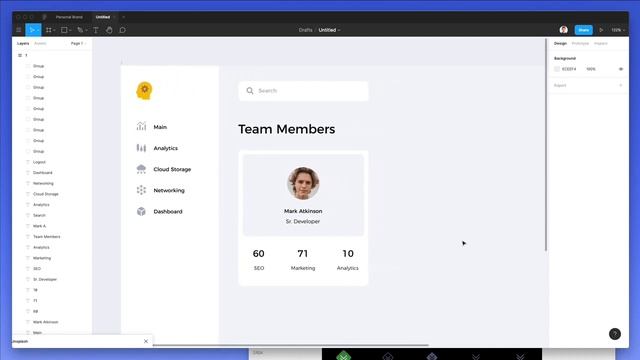Click the canvas horizontal scrollbar
The image size is (640, 360).
point(291,345)
